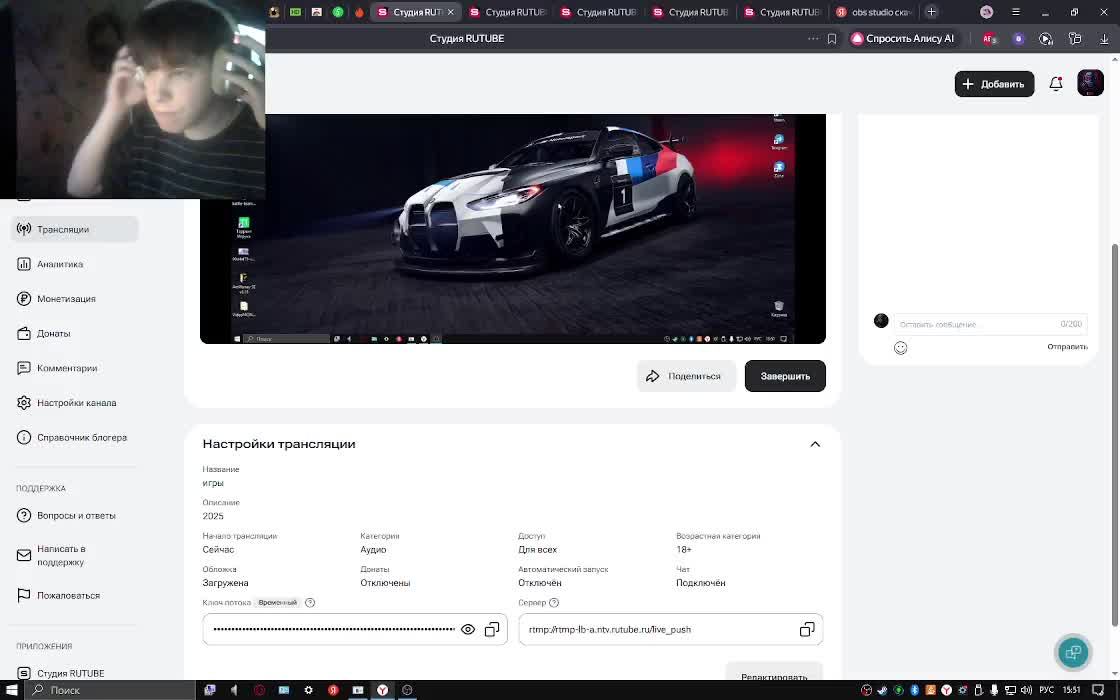Click the taskbar volume icon
Screen dimensions: 1120x700
[x=1026, y=690]
